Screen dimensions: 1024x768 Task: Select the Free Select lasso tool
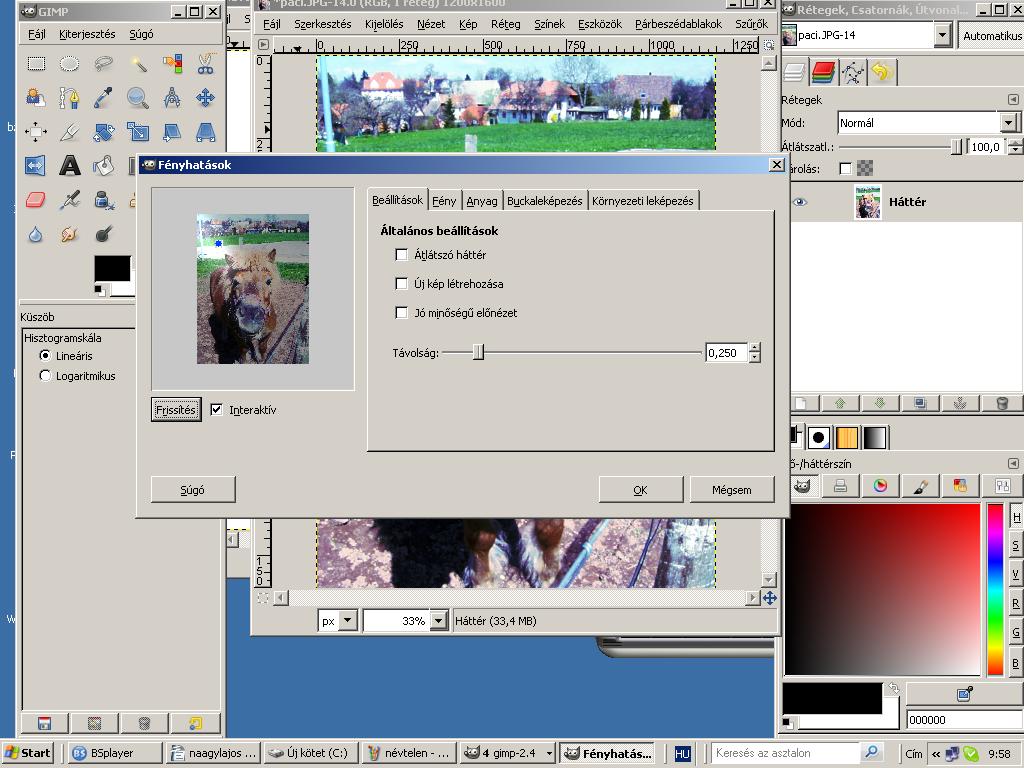[x=103, y=63]
